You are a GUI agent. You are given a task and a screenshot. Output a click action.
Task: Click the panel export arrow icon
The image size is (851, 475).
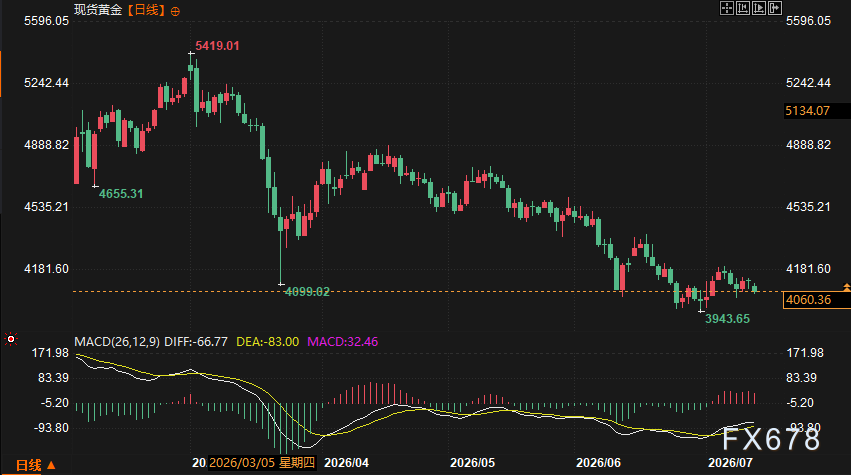coord(775,8)
